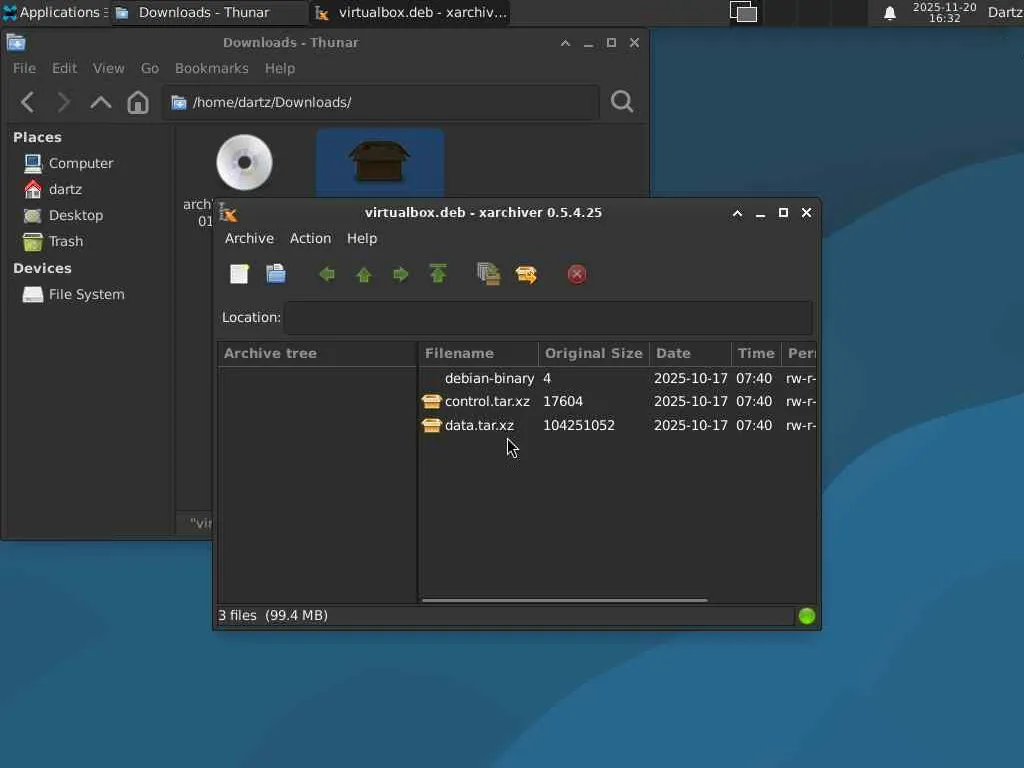This screenshot has height=768, width=1024.
Task: Open File System under Devices
Action: click(x=73, y=295)
